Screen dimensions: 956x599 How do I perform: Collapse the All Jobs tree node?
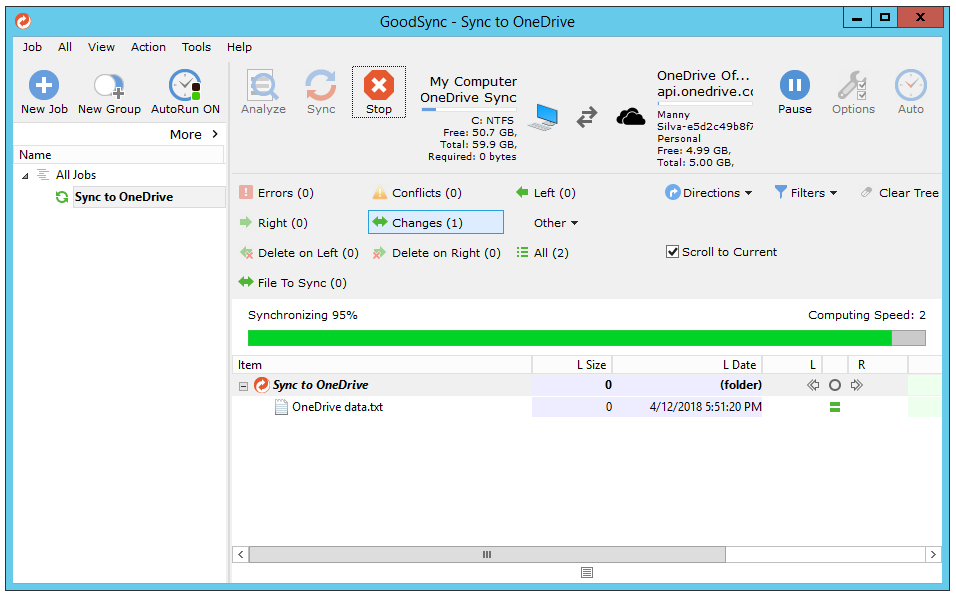click(25, 176)
